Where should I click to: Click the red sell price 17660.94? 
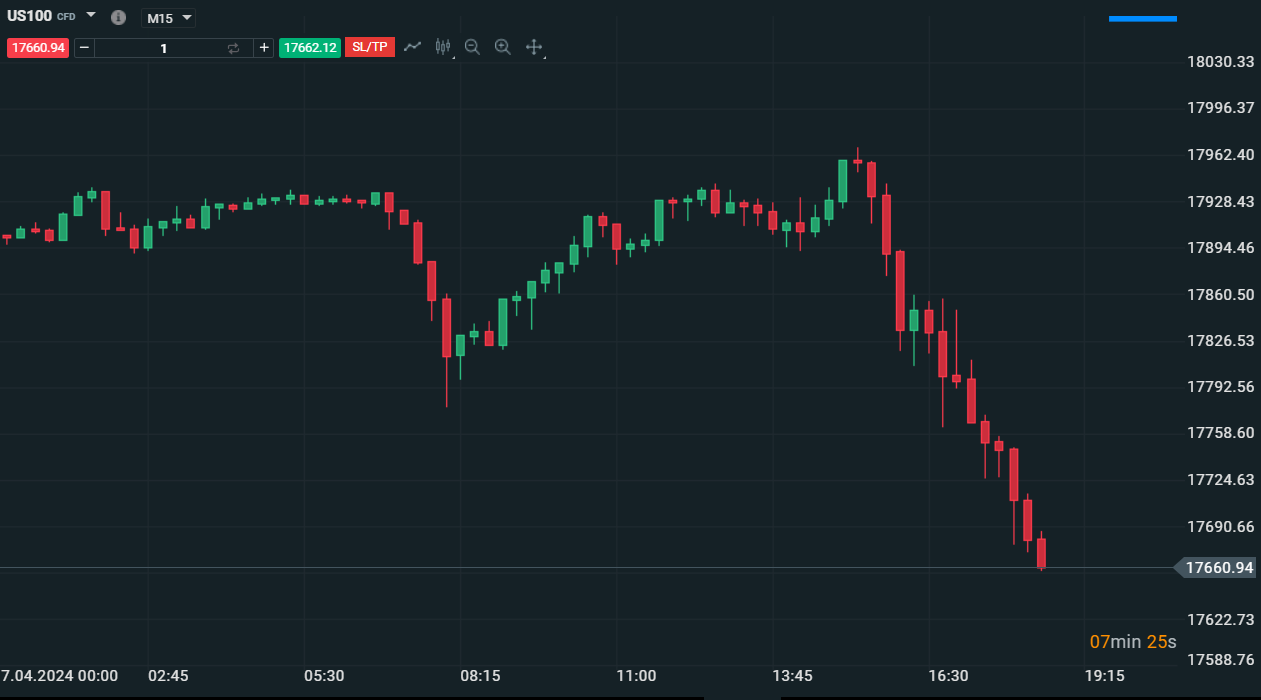(38, 48)
